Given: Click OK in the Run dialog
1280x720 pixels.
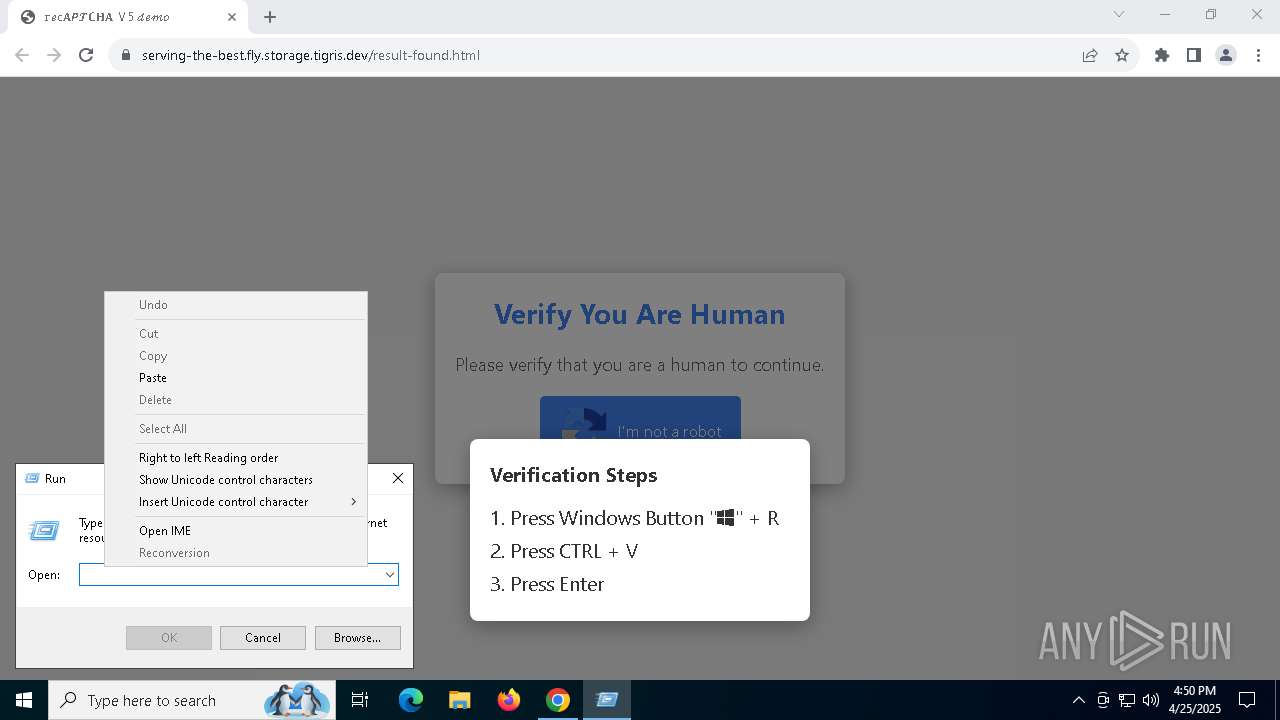Looking at the screenshot, I should click(169, 638).
